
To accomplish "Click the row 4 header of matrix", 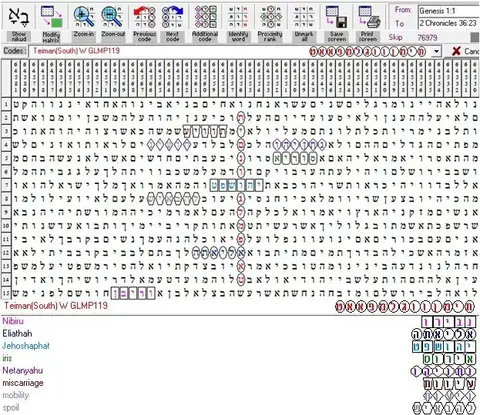I will pyautogui.click(x=6, y=145).
